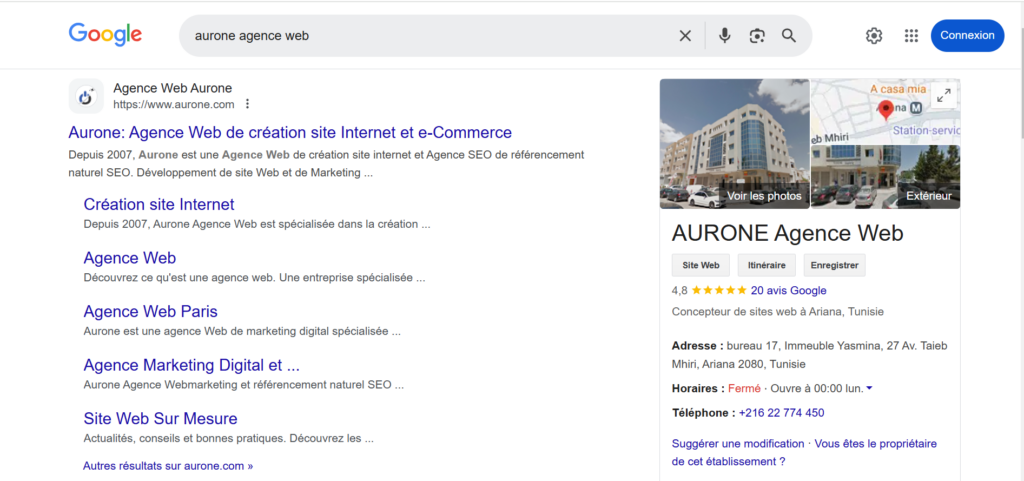Expand the opening hours dropdown arrow

869,388
